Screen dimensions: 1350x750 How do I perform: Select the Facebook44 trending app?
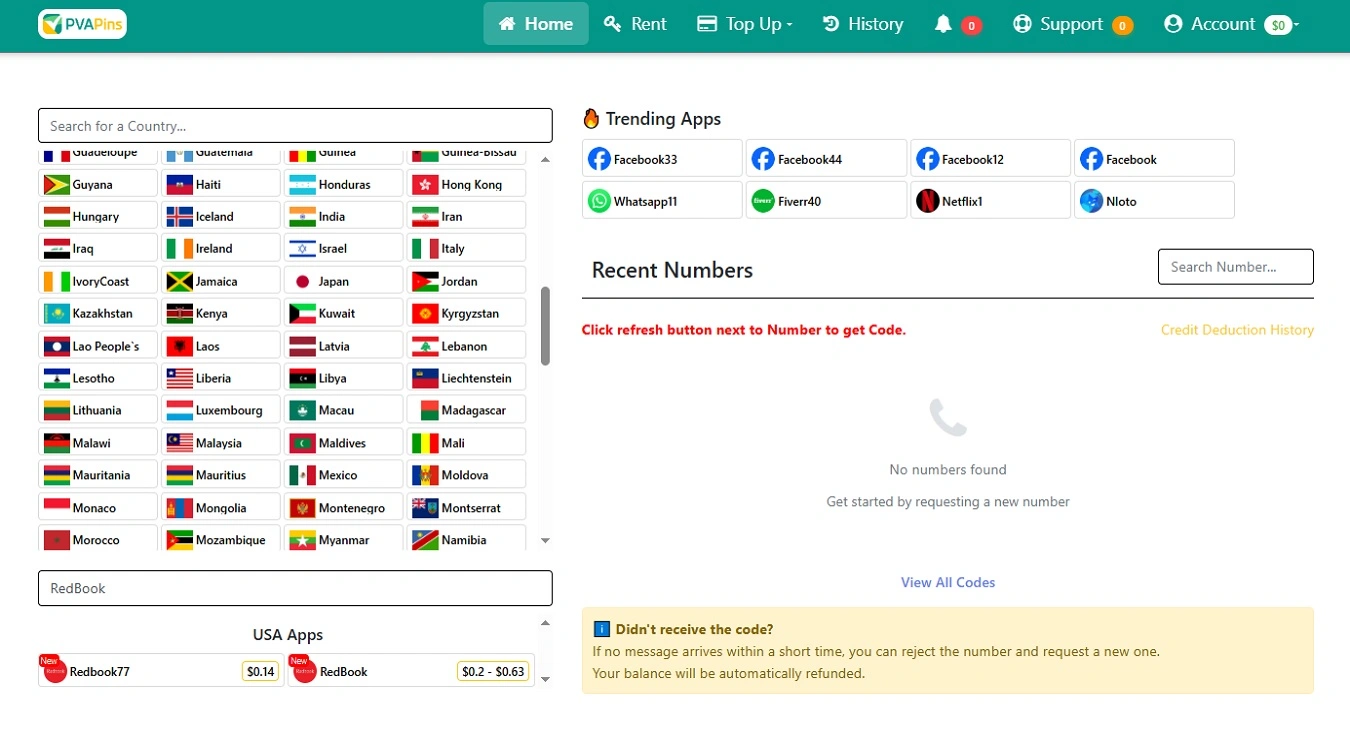pyautogui.click(x=826, y=159)
